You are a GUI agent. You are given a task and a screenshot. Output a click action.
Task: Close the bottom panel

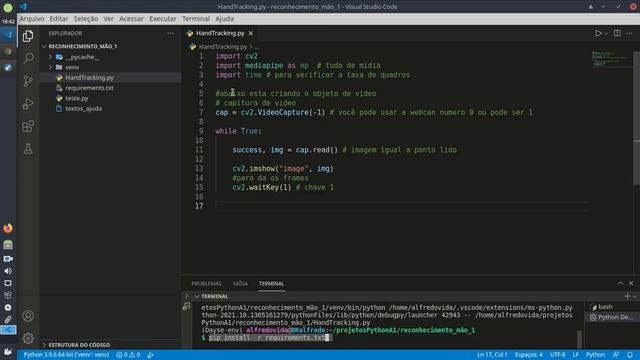point(631,283)
